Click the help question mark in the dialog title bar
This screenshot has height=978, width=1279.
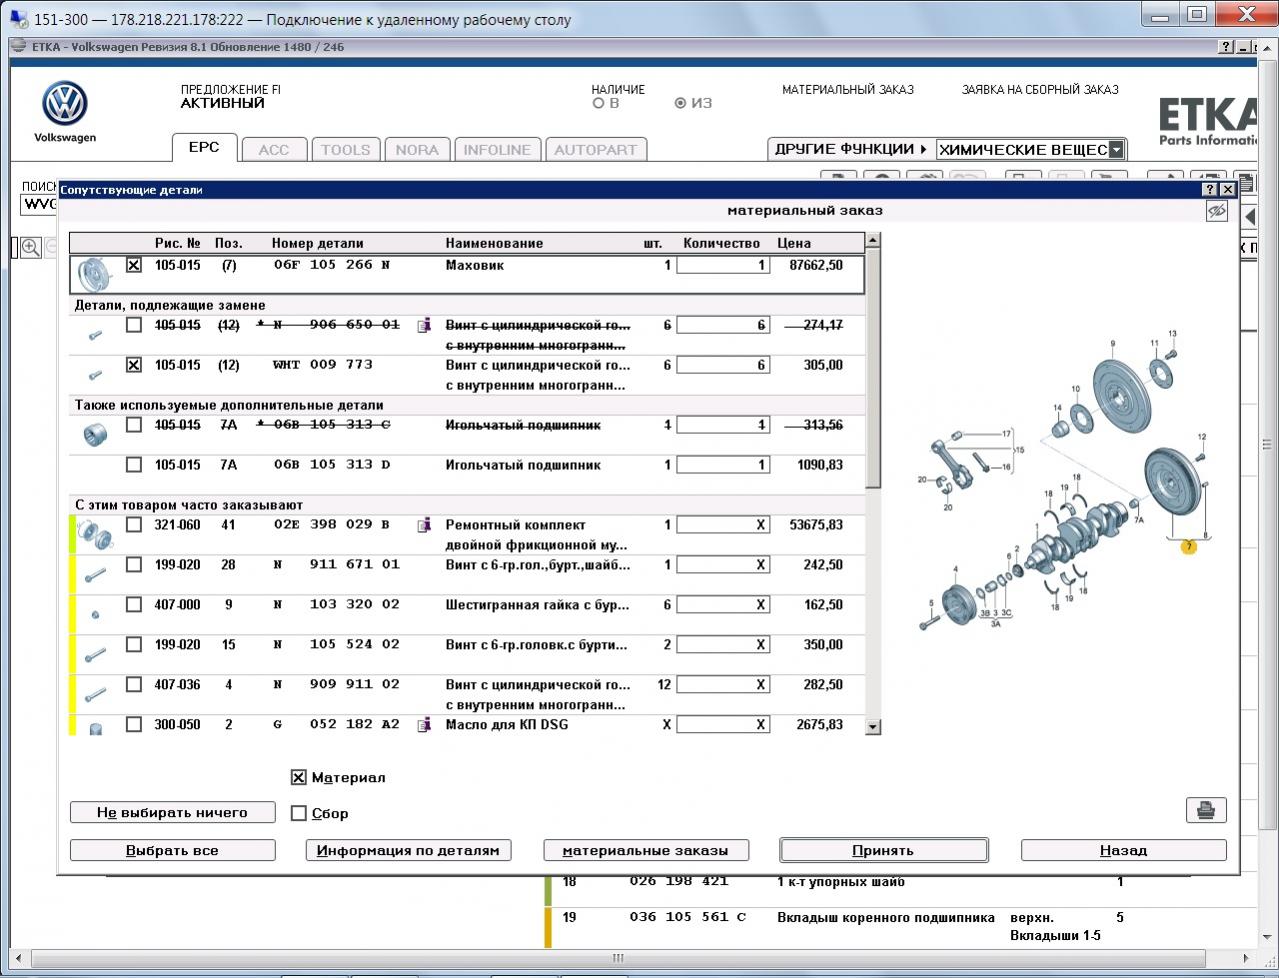tap(1210, 189)
